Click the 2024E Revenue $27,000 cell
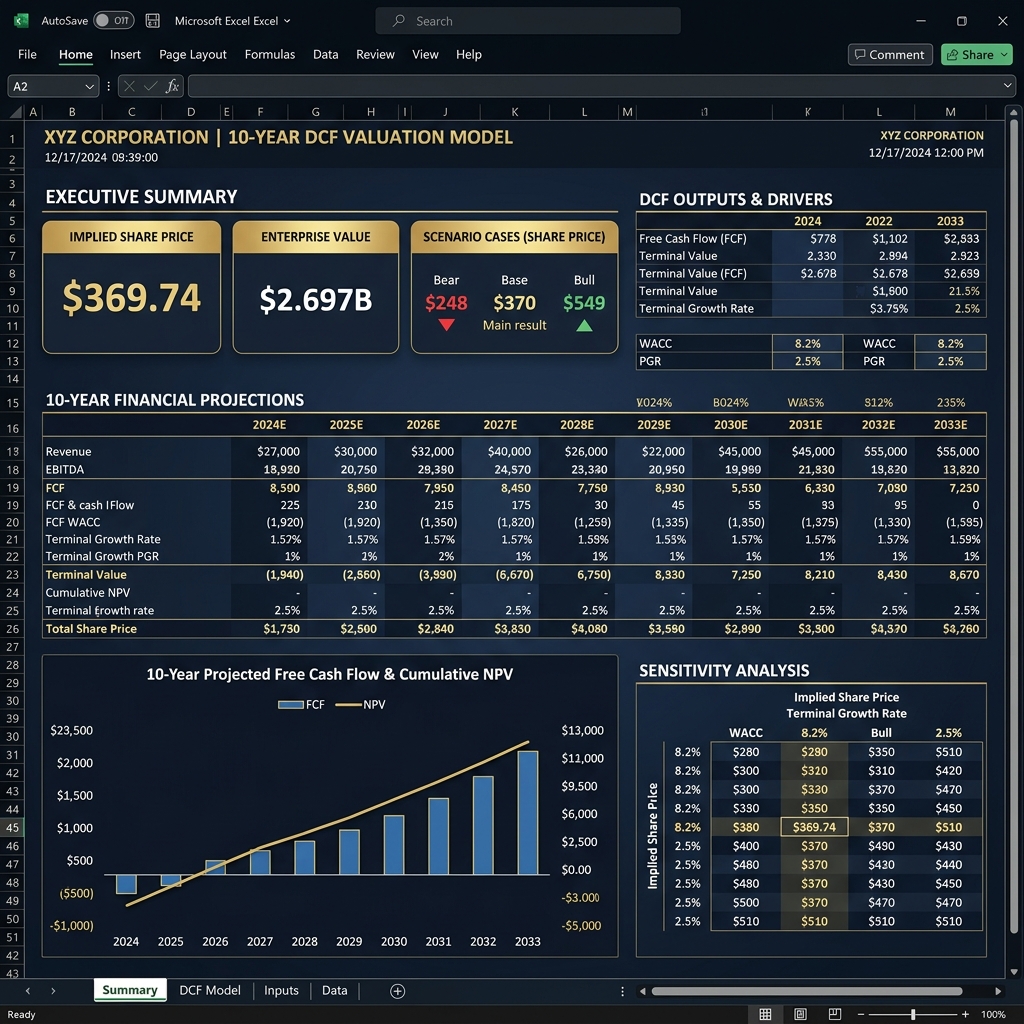Screen dimensions: 1024x1024 click(x=278, y=451)
